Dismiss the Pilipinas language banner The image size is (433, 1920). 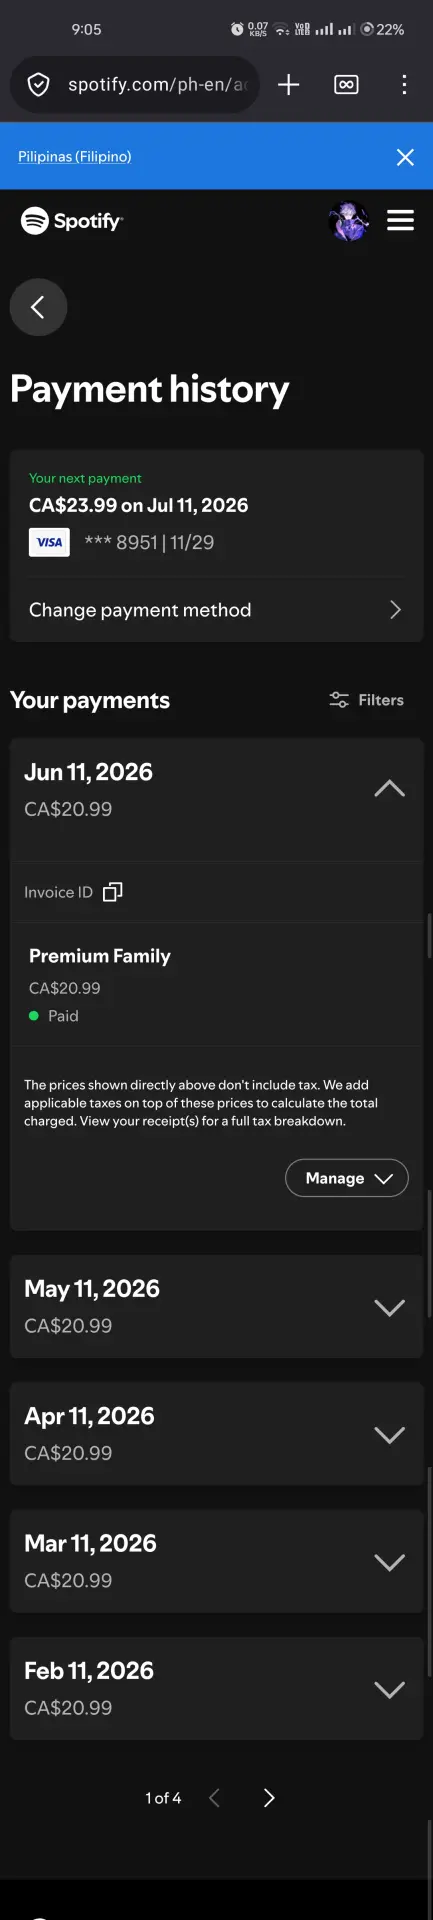click(x=405, y=157)
